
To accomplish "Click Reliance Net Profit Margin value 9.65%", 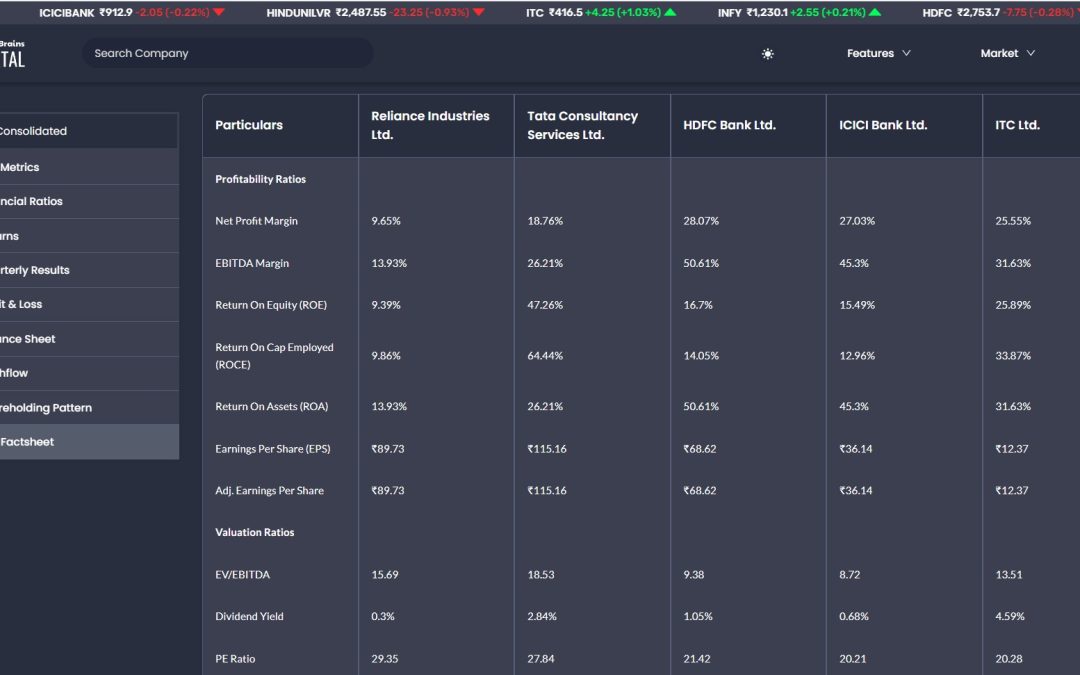I will (386, 221).
